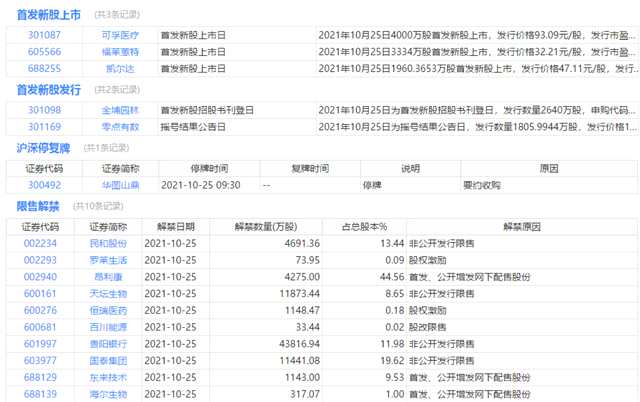
Task: Select share percentage value 44.56
Action: 392,277
